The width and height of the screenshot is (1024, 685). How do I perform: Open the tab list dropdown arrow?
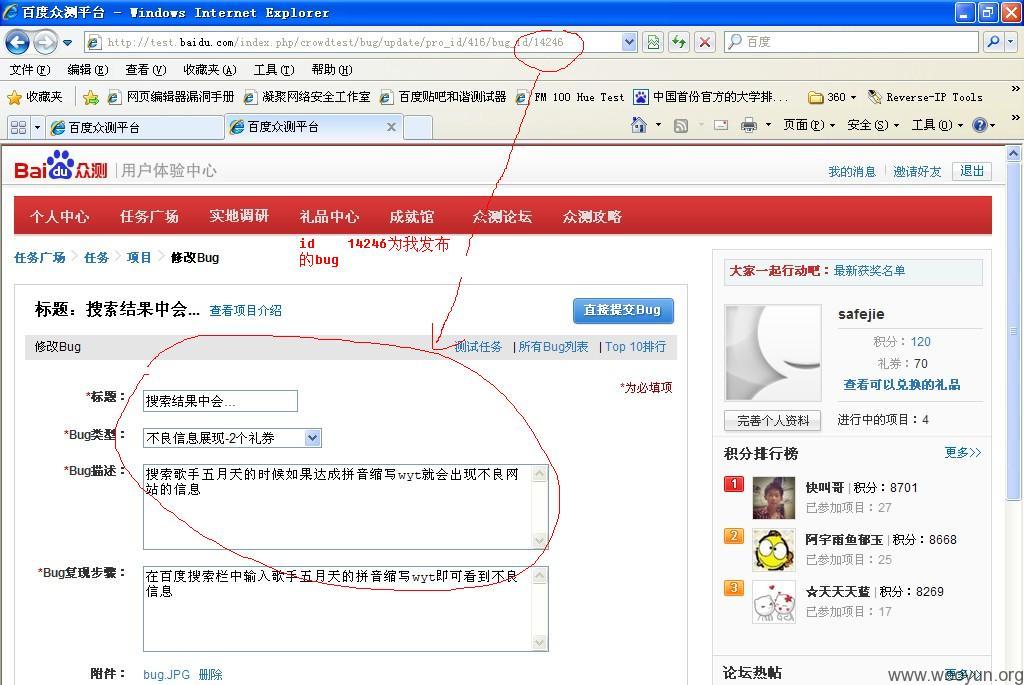point(37,127)
